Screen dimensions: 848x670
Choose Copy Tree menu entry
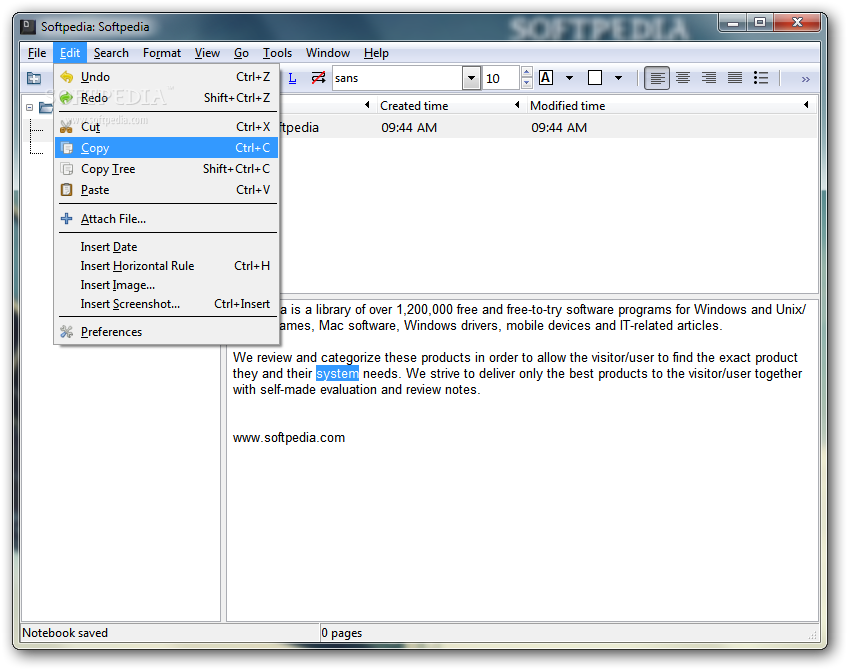167,169
